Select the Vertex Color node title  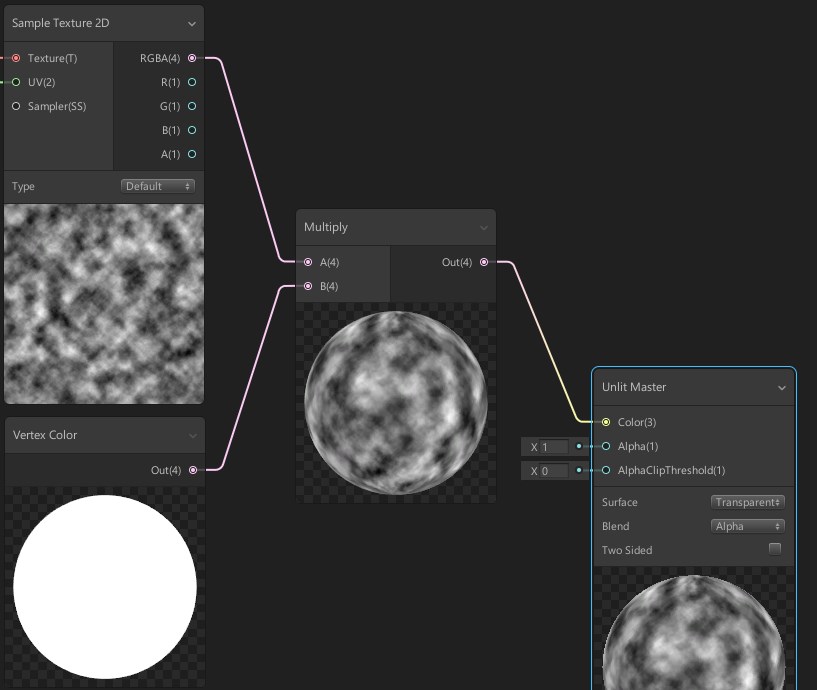[x=45, y=435]
